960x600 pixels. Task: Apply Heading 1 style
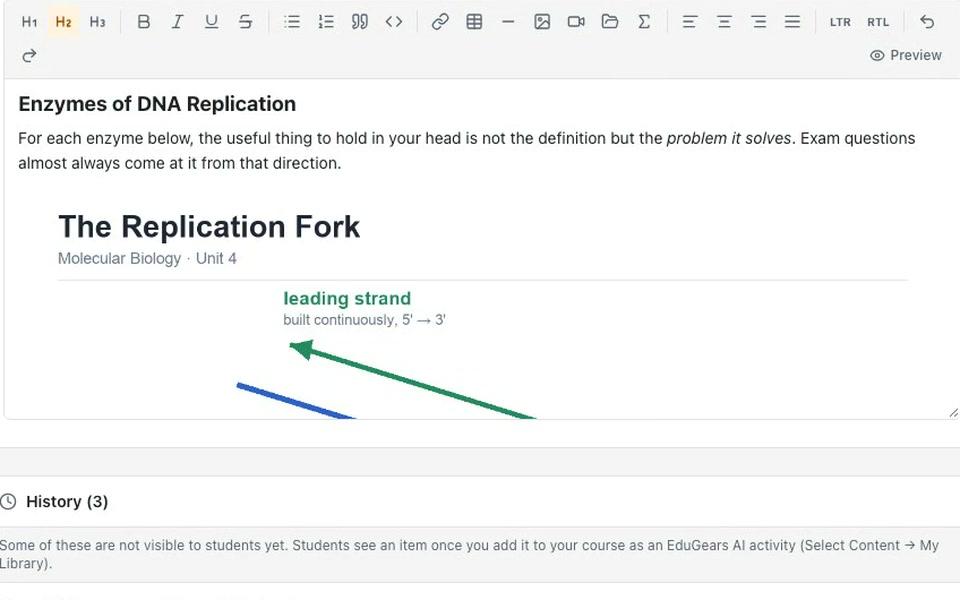[x=29, y=22]
